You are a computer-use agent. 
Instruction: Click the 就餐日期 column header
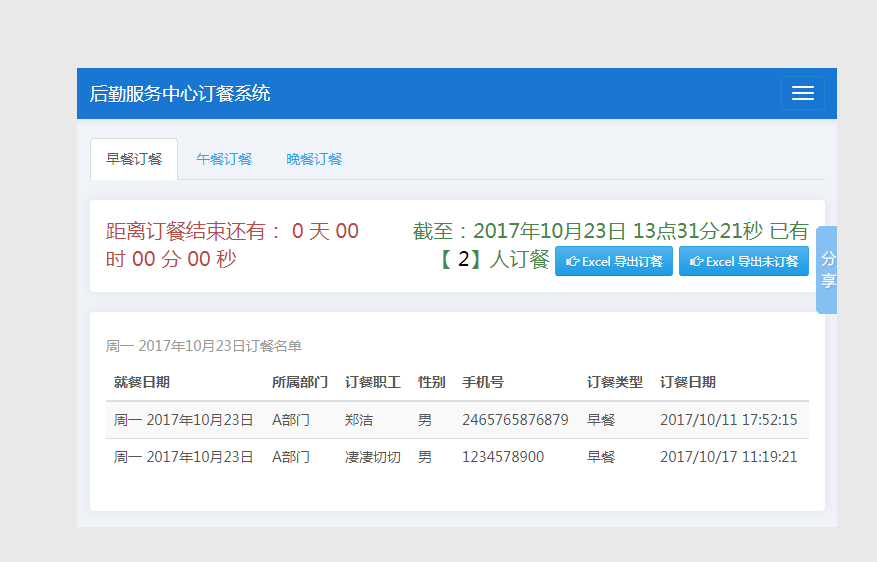click(x=141, y=382)
